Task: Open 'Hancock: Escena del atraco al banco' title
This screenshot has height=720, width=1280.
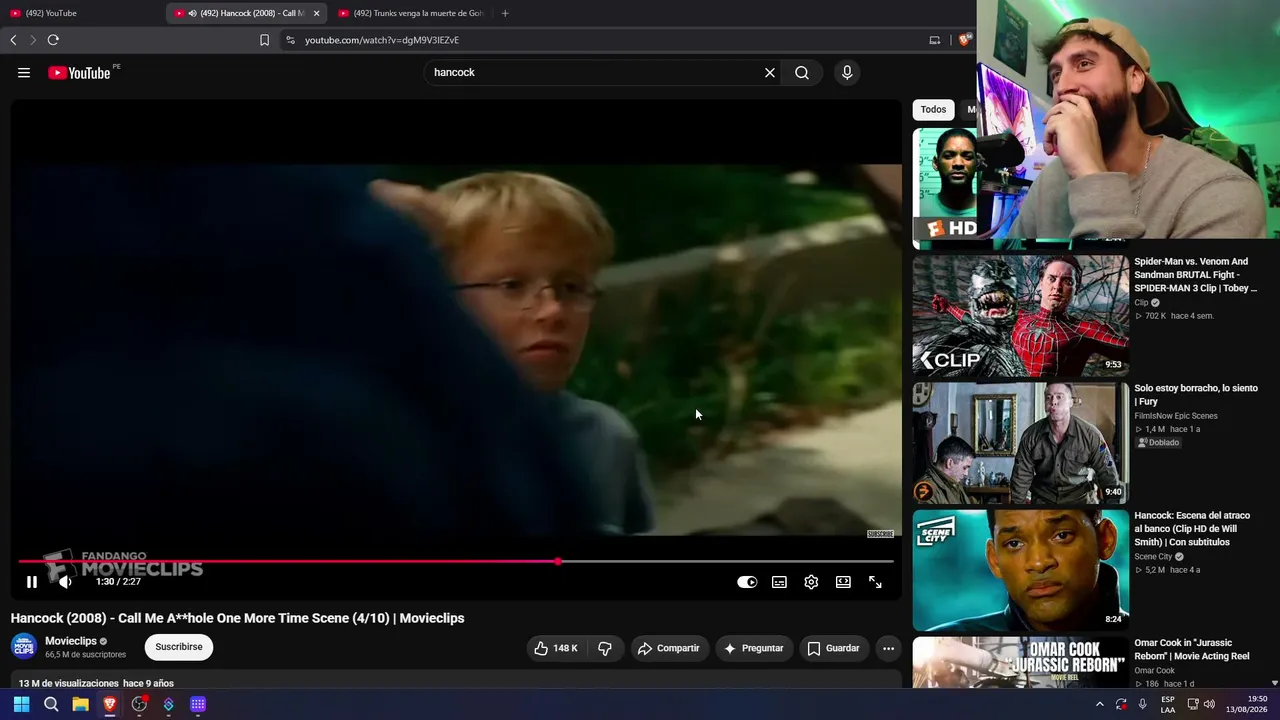Action: (x=1192, y=529)
